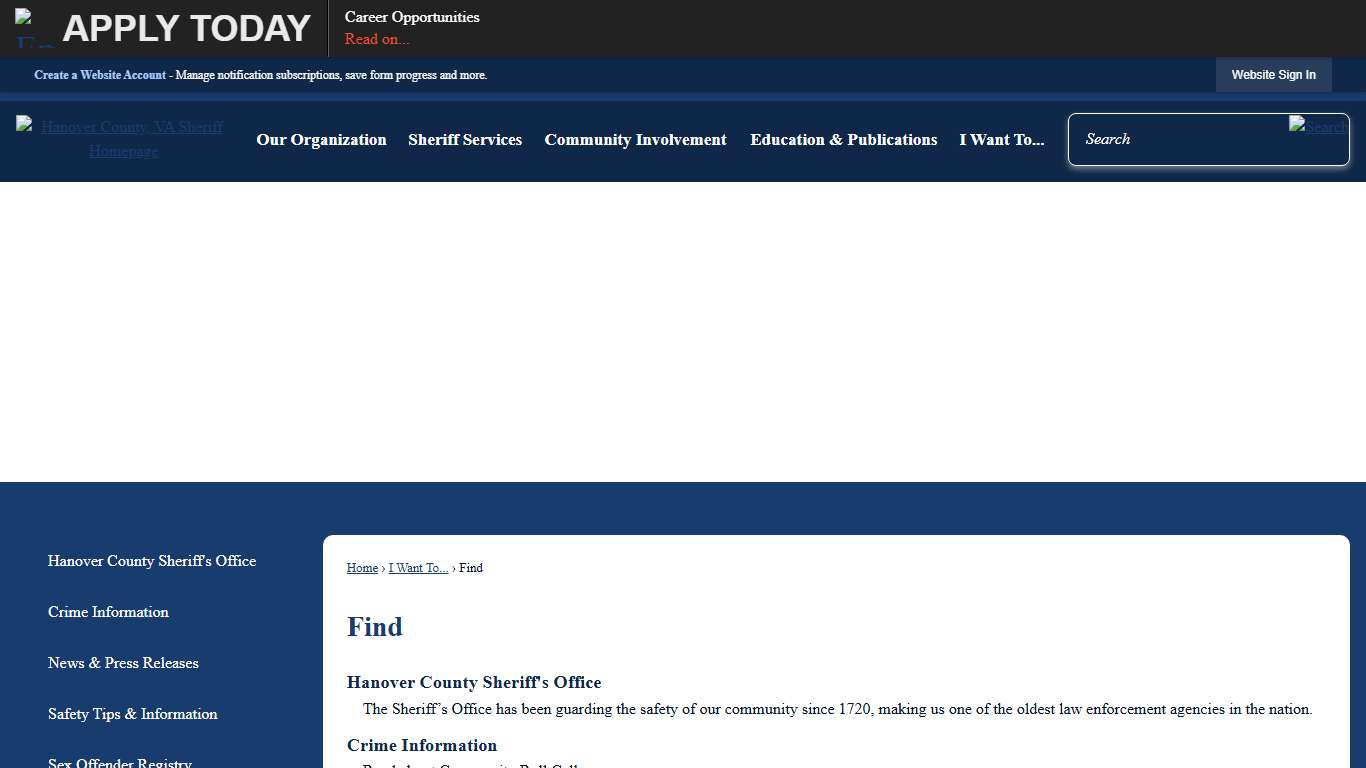The width and height of the screenshot is (1366, 768).
Task: Click the alert icon beside APPLY TODAY
Action: (x=33, y=29)
